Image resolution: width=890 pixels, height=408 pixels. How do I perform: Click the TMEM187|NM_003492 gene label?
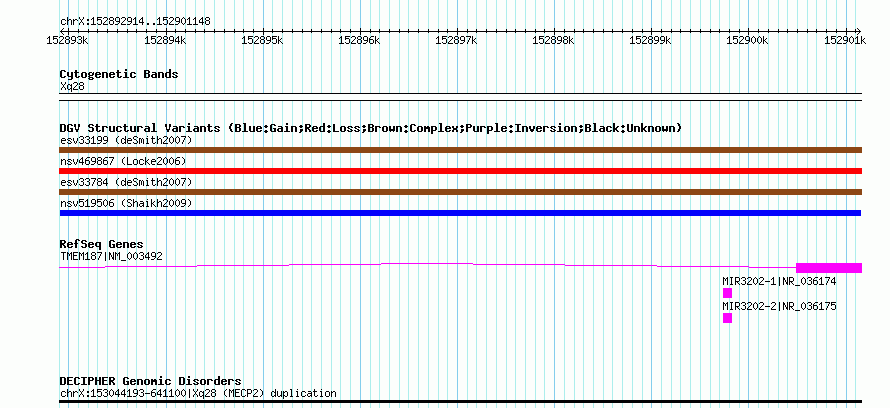(x=111, y=256)
